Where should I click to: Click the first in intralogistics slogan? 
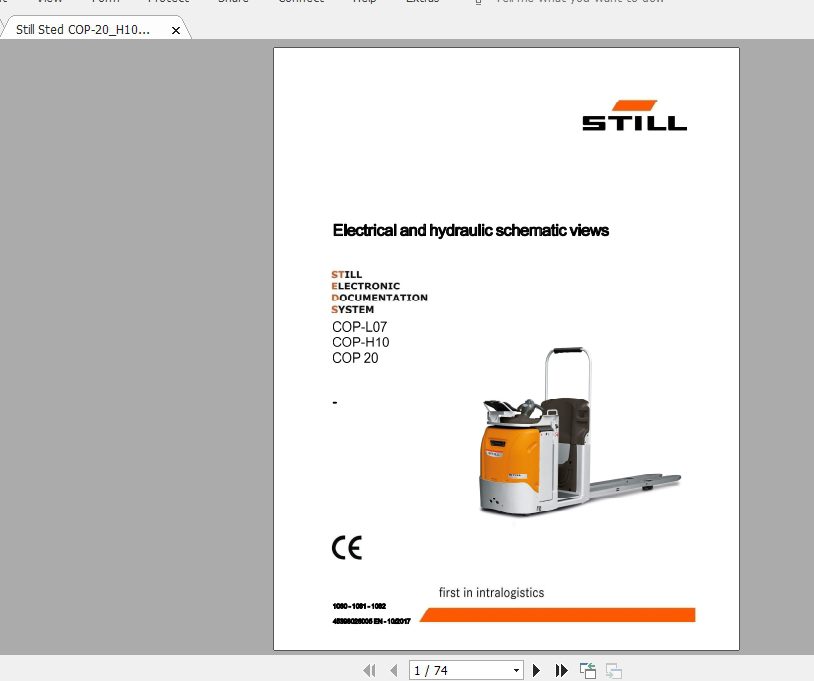pos(491,593)
